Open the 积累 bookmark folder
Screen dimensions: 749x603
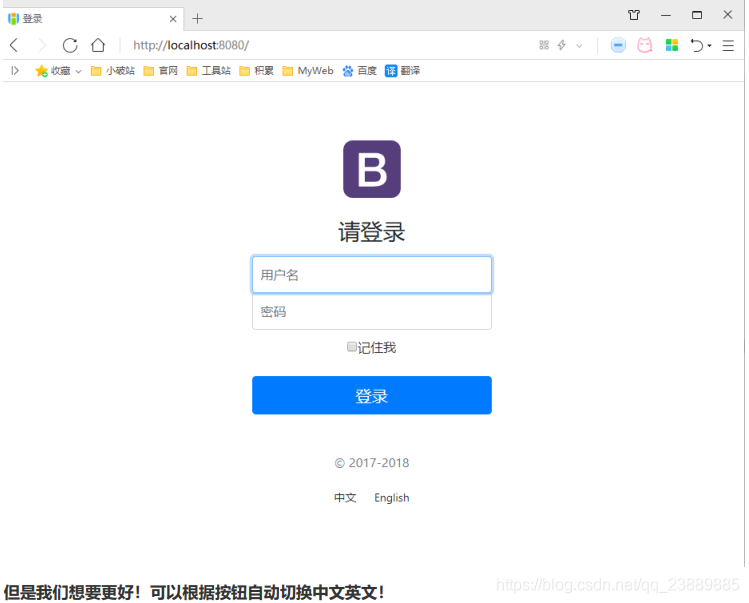click(x=257, y=71)
